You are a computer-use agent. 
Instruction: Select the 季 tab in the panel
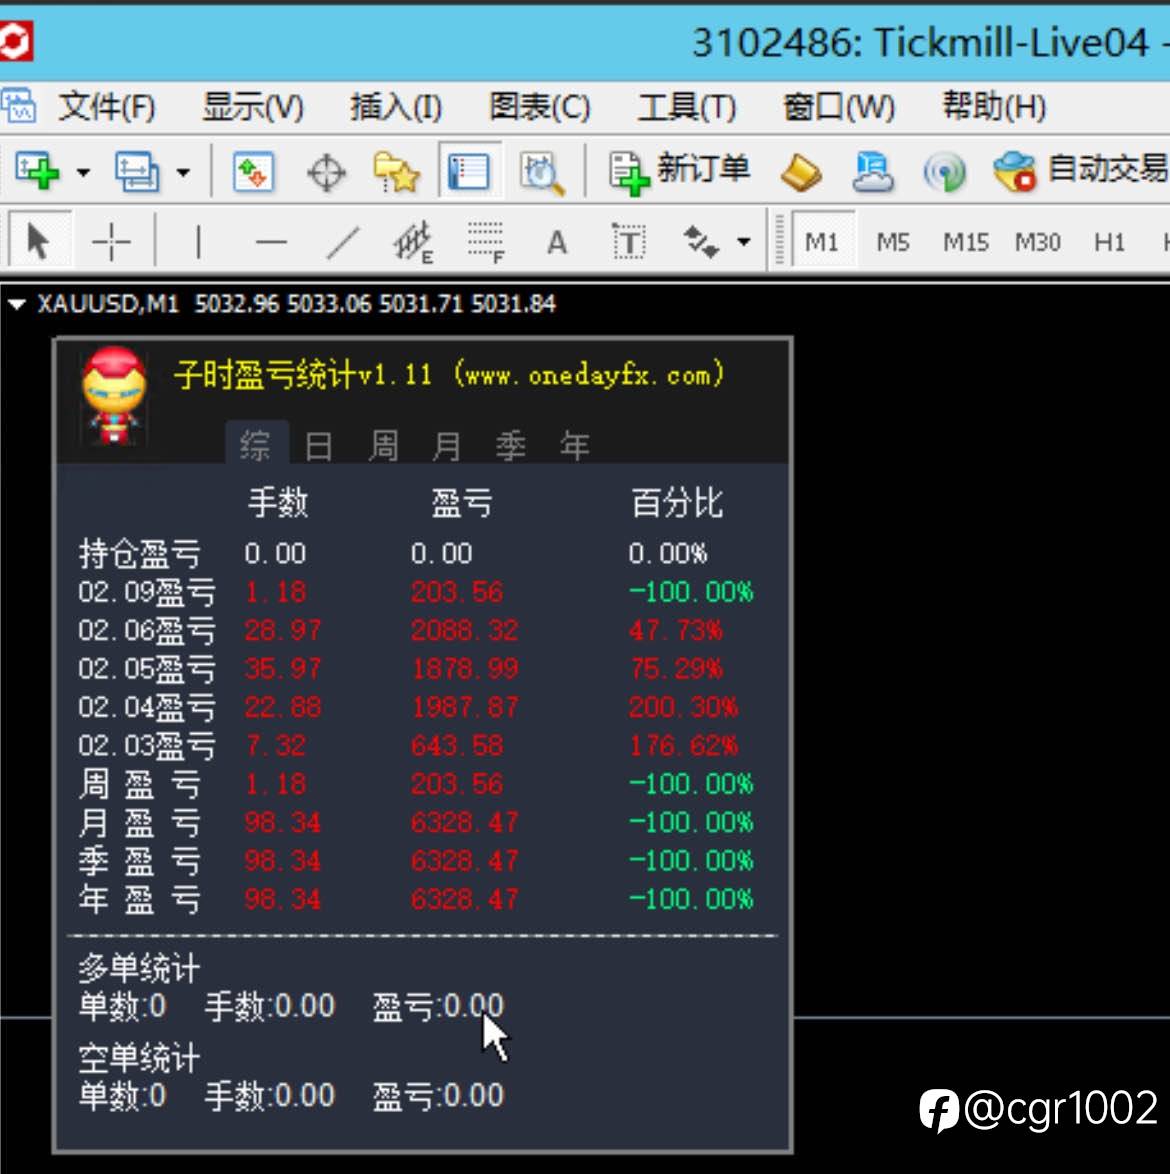511,446
